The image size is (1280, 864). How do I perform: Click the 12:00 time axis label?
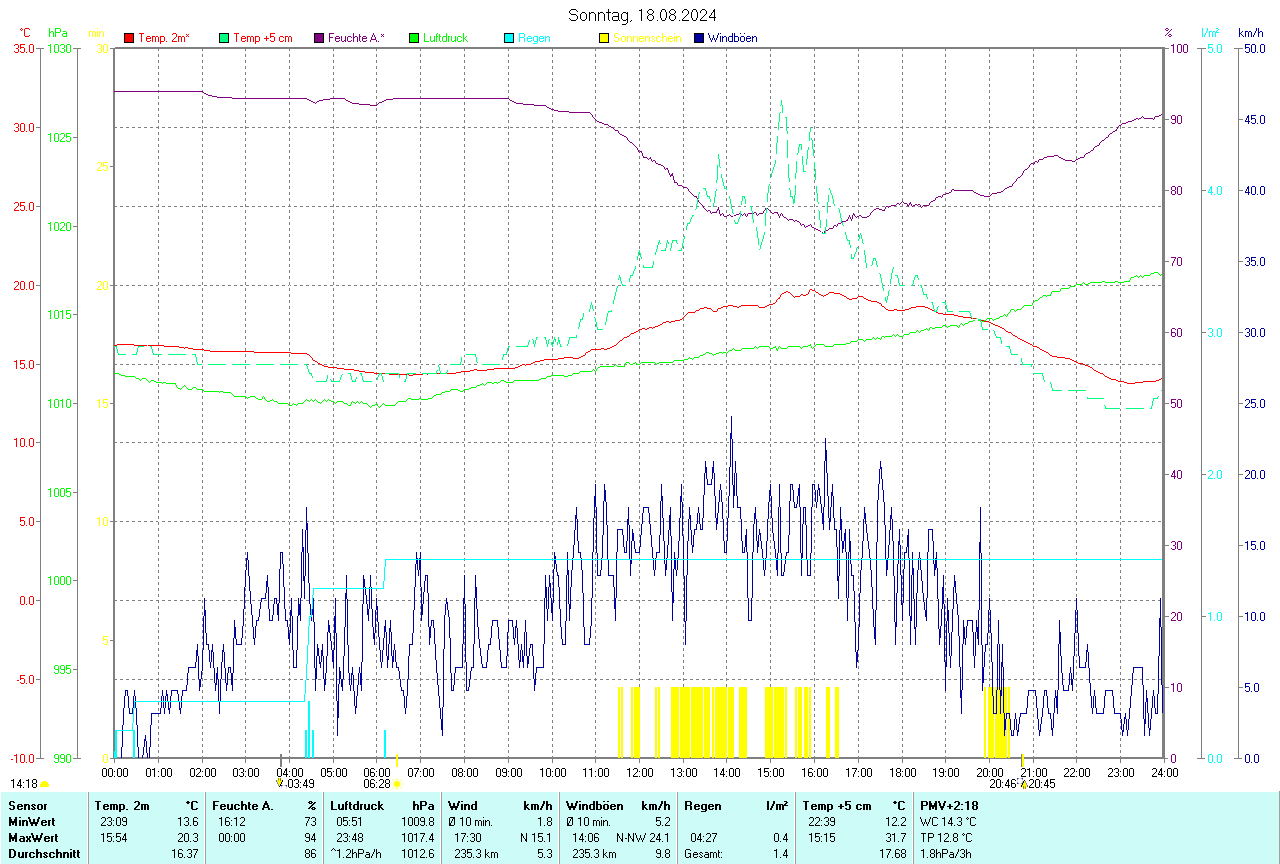click(639, 772)
